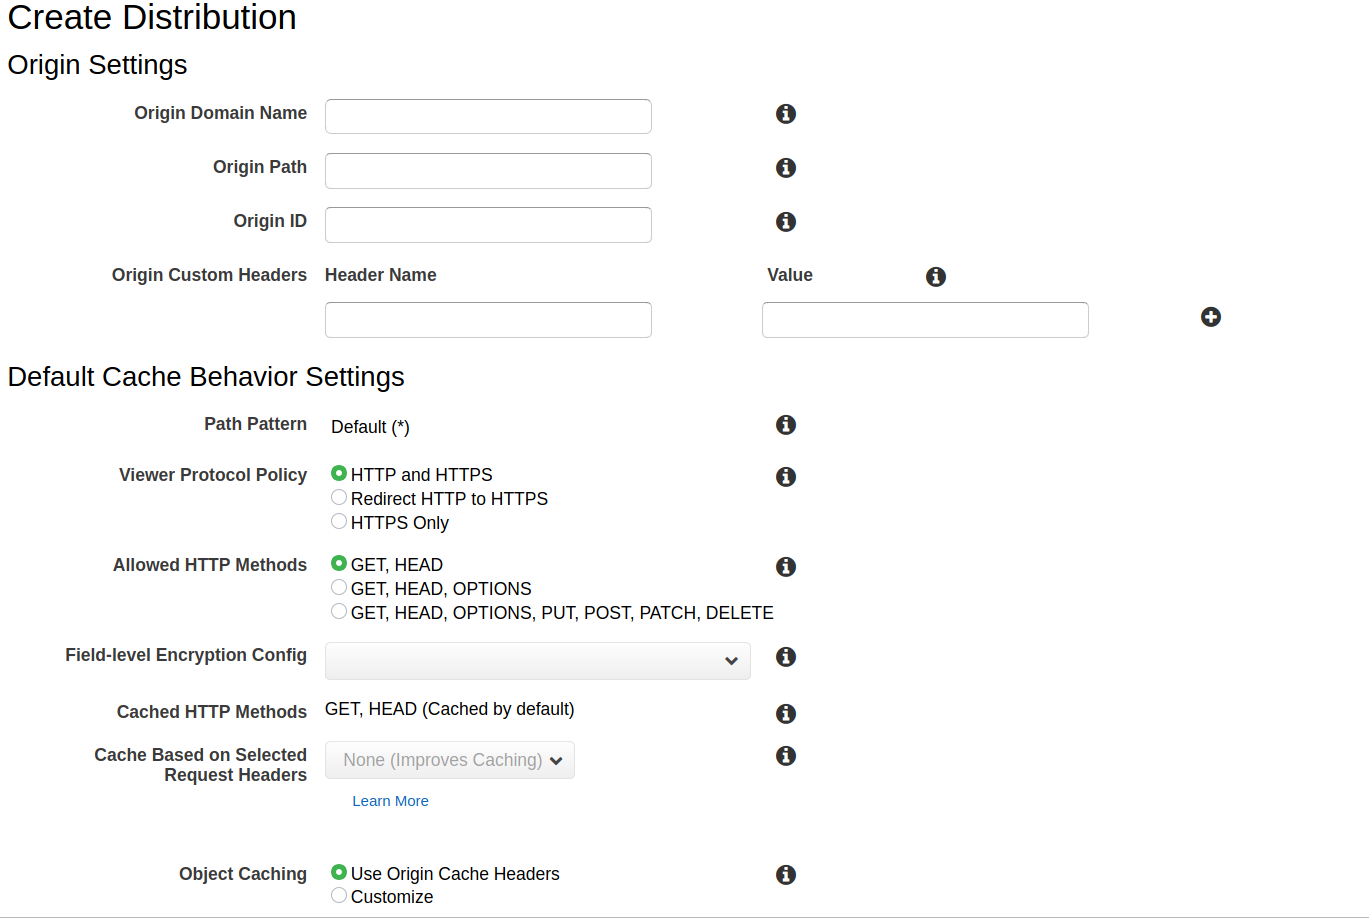Viewport: 1369px width, 921px height.
Task: Click info icon for Allowed HTTP Methods
Action: 786,567
